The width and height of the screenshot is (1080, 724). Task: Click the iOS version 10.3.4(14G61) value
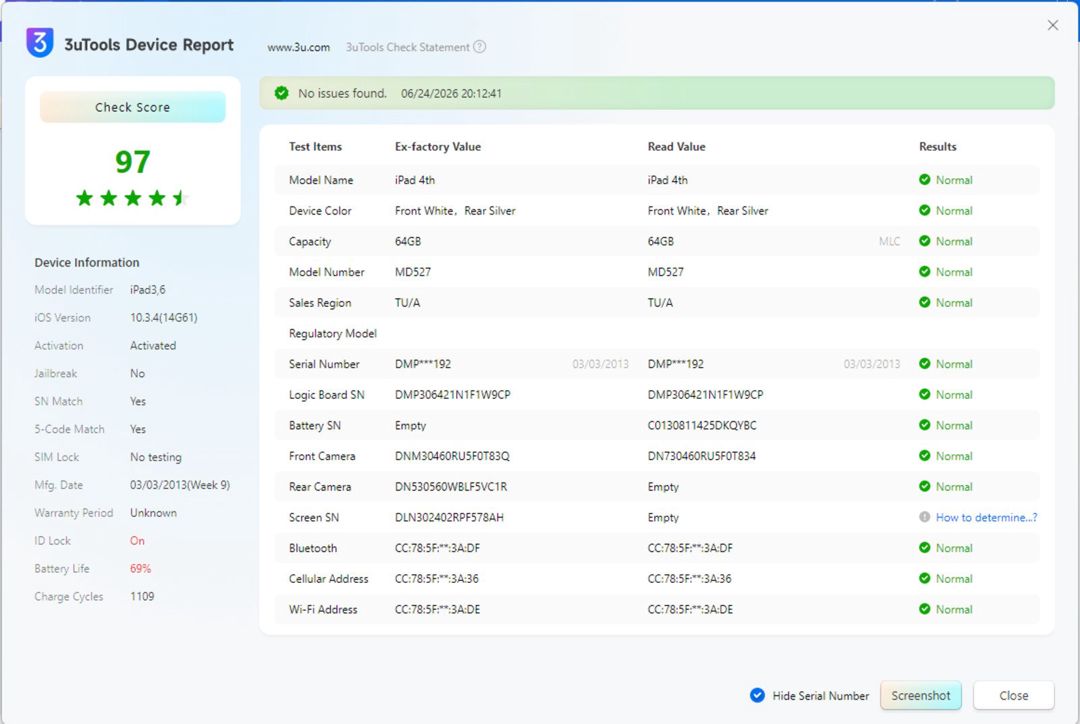pyautogui.click(x=164, y=318)
